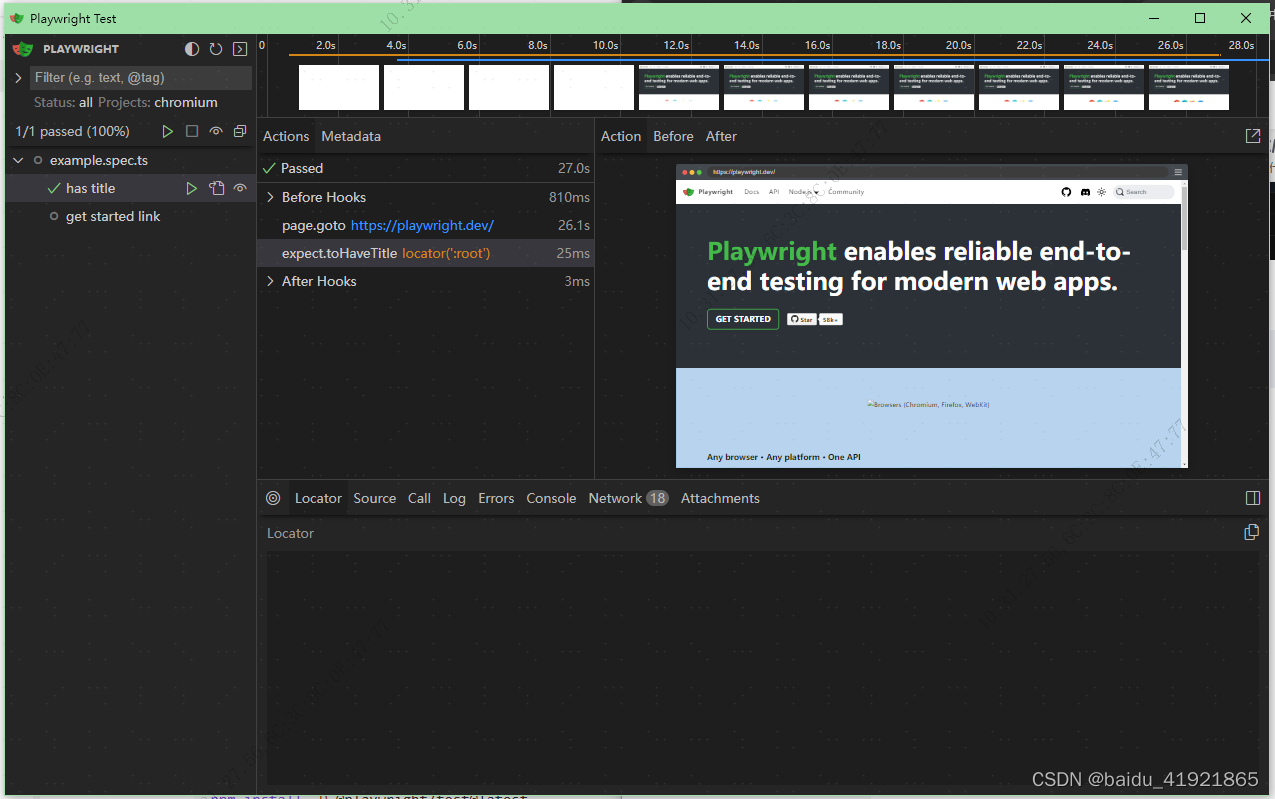Image resolution: width=1275 pixels, height=799 pixels.
Task: Click the Stop square icon
Action: click(192, 131)
